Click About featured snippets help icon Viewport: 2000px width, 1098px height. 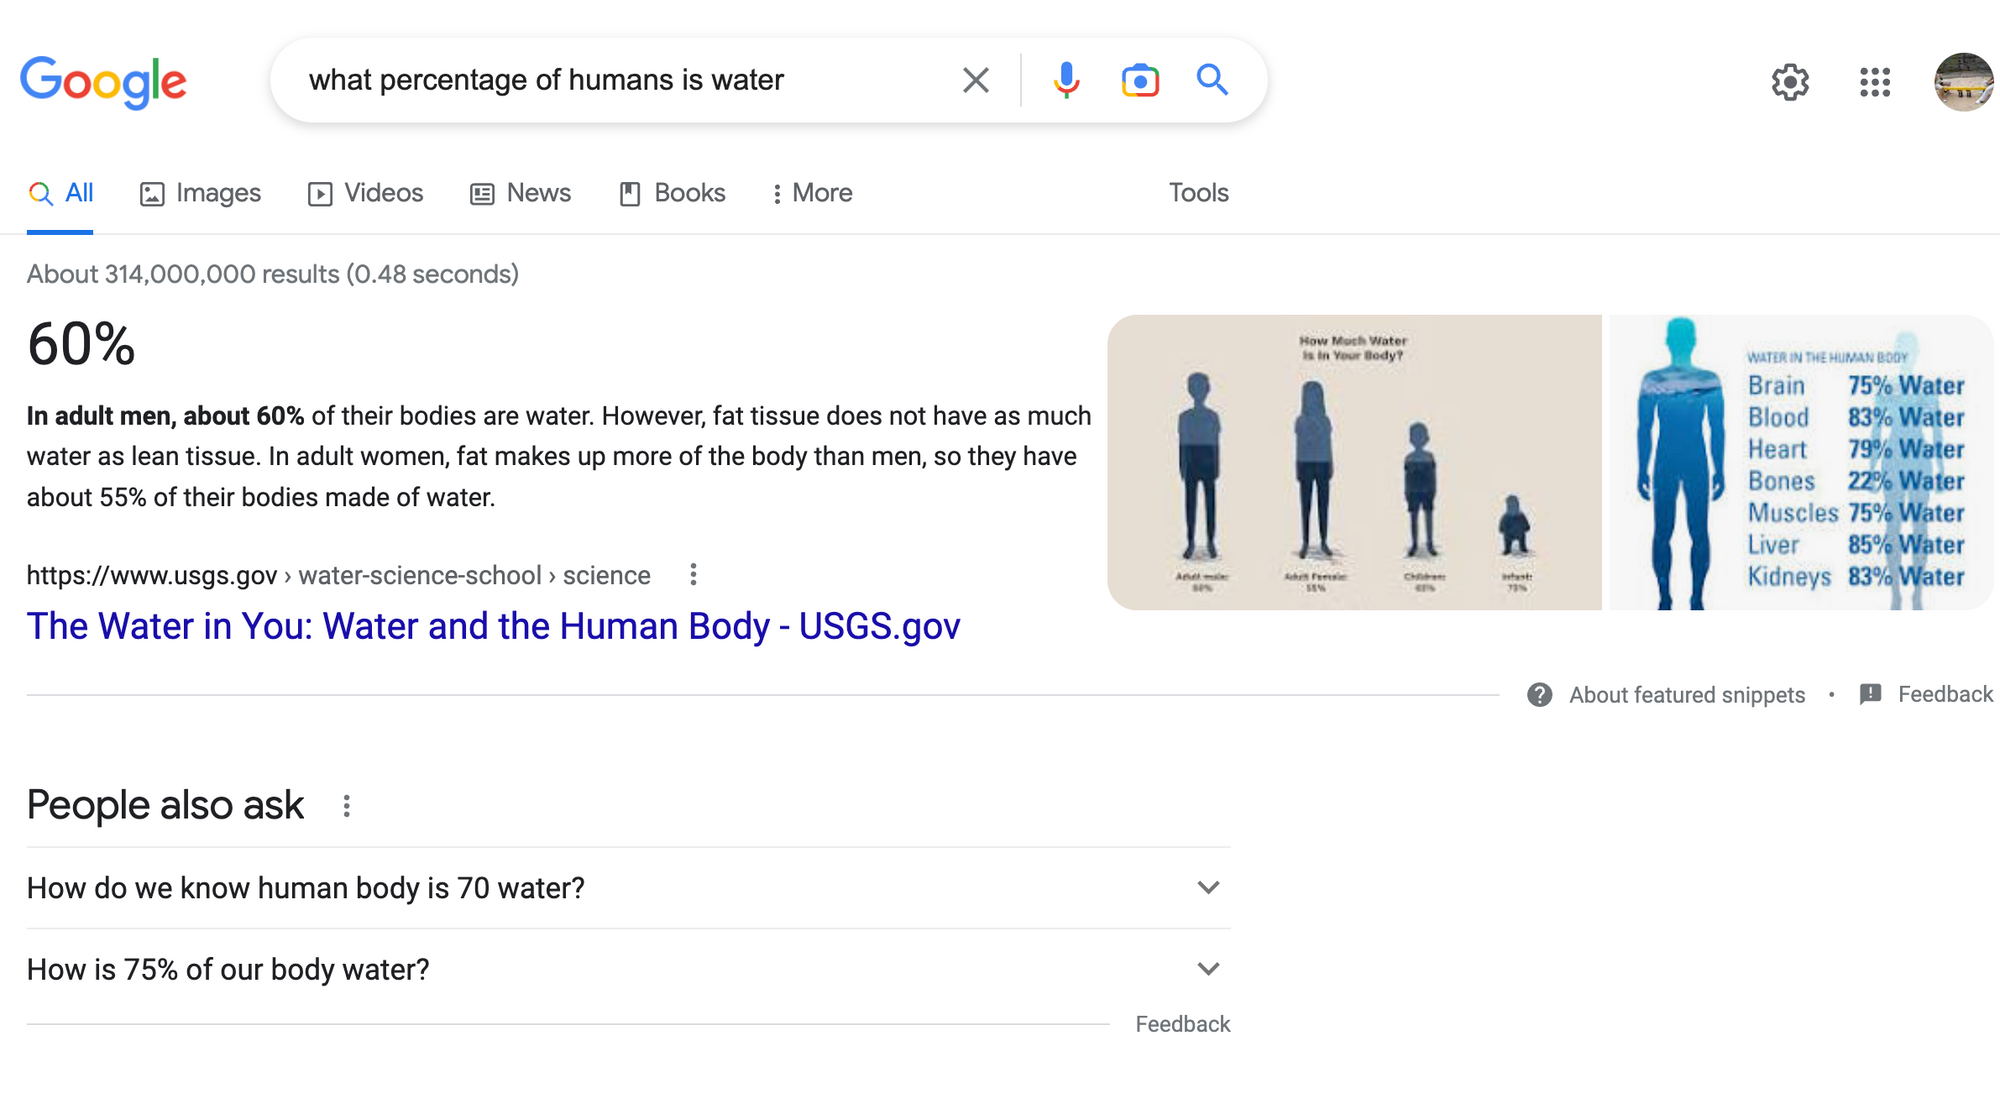(x=1540, y=695)
